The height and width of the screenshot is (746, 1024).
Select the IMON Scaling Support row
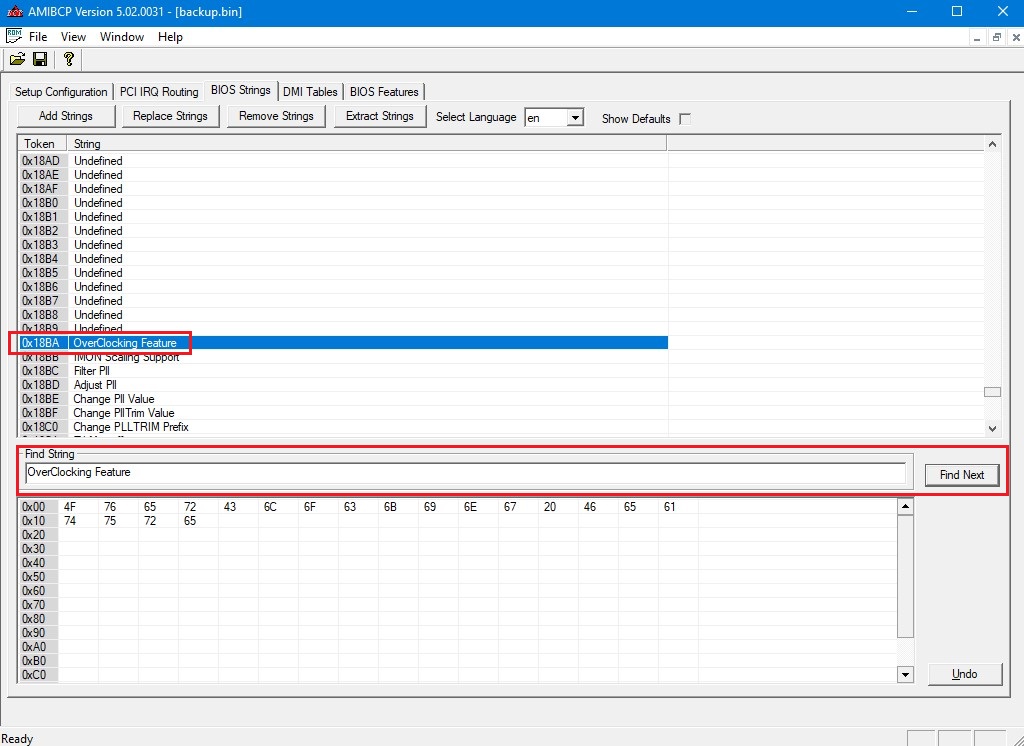344,357
